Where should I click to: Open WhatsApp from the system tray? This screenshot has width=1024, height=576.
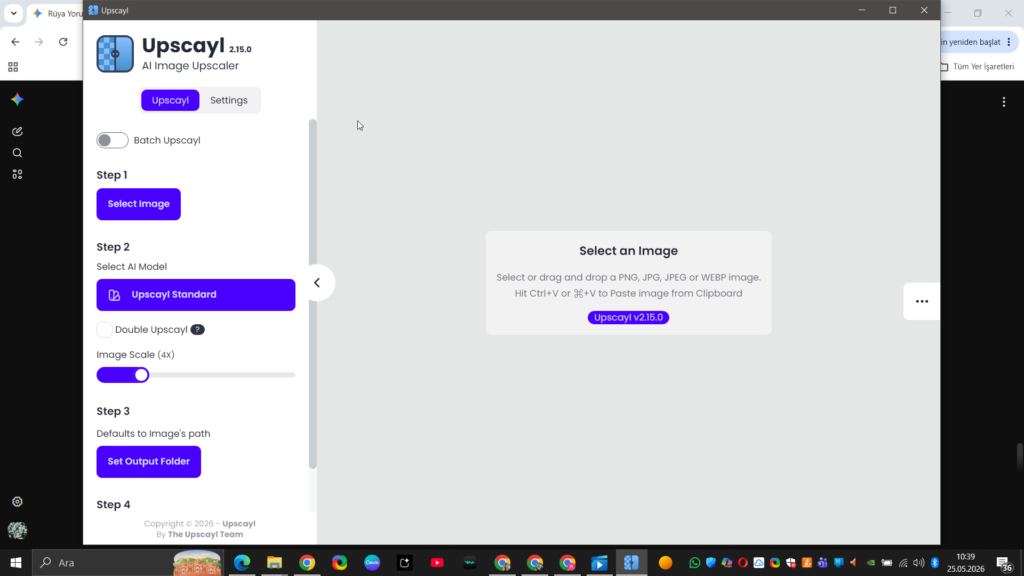point(694,563)
